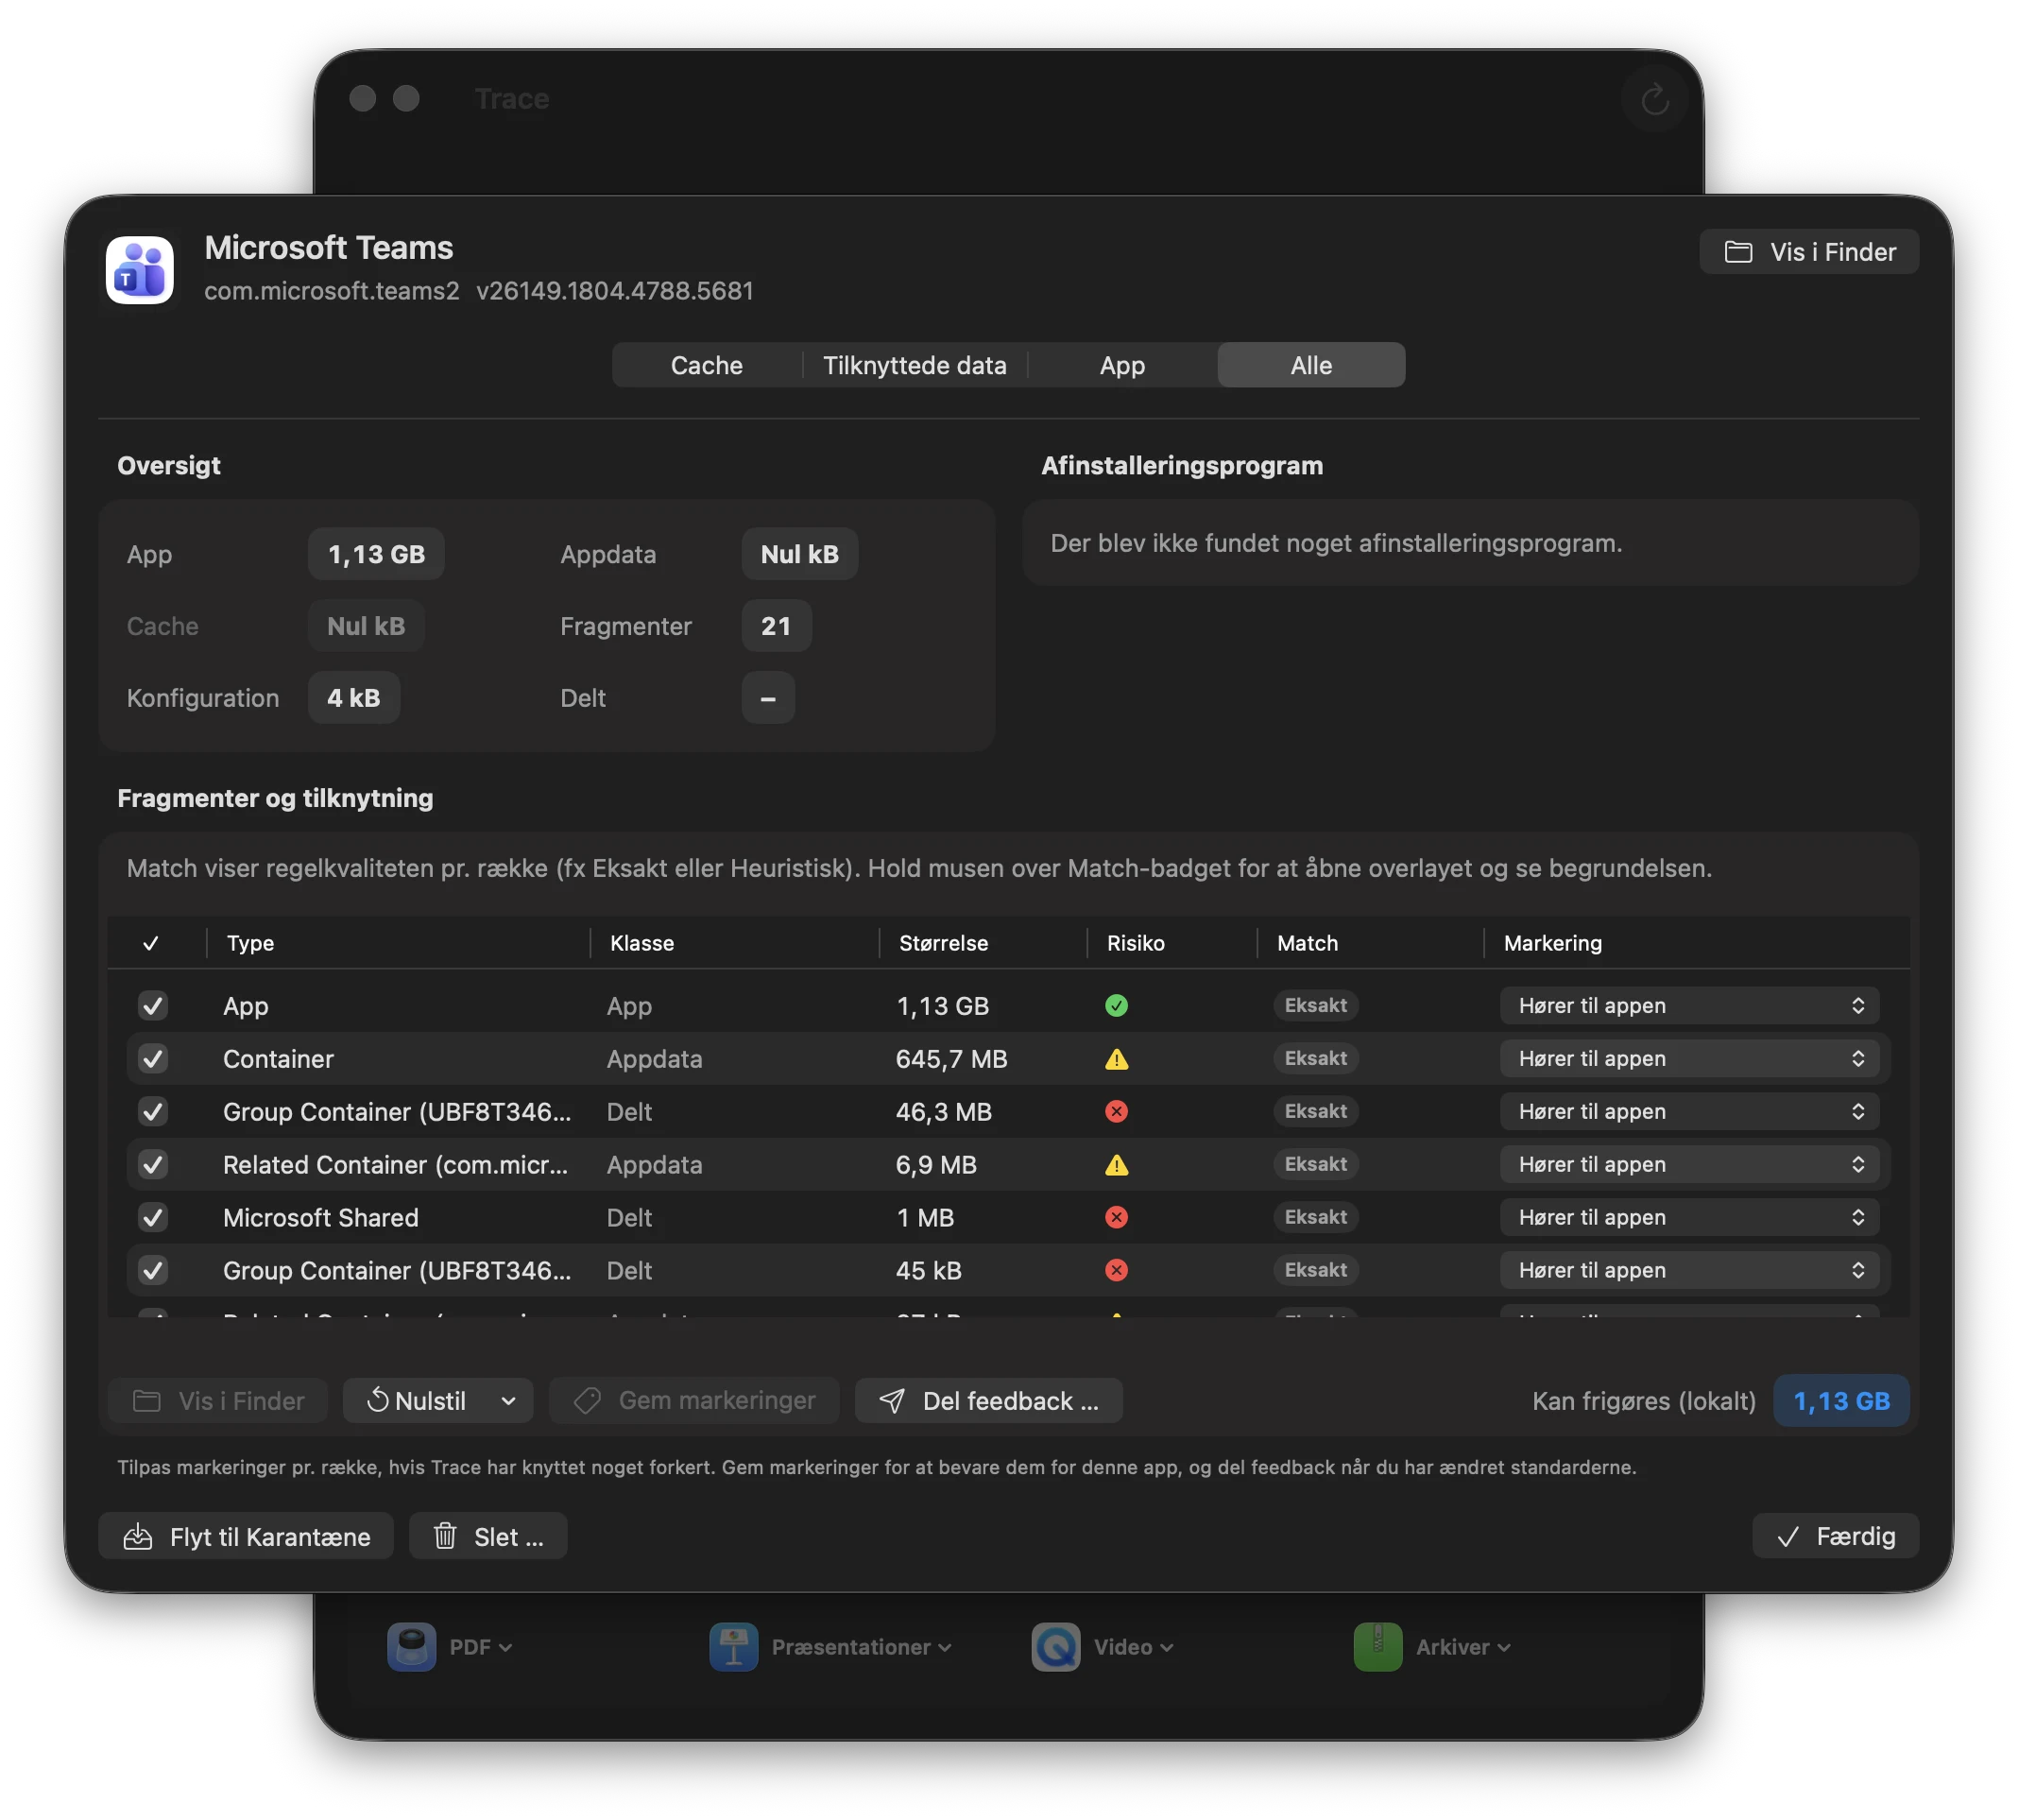The width and height of the screenshot is (2018, 1820).
Task: Open the Markering dropdown in the 45 kB row
Action: click(x=1688, y=1270)
